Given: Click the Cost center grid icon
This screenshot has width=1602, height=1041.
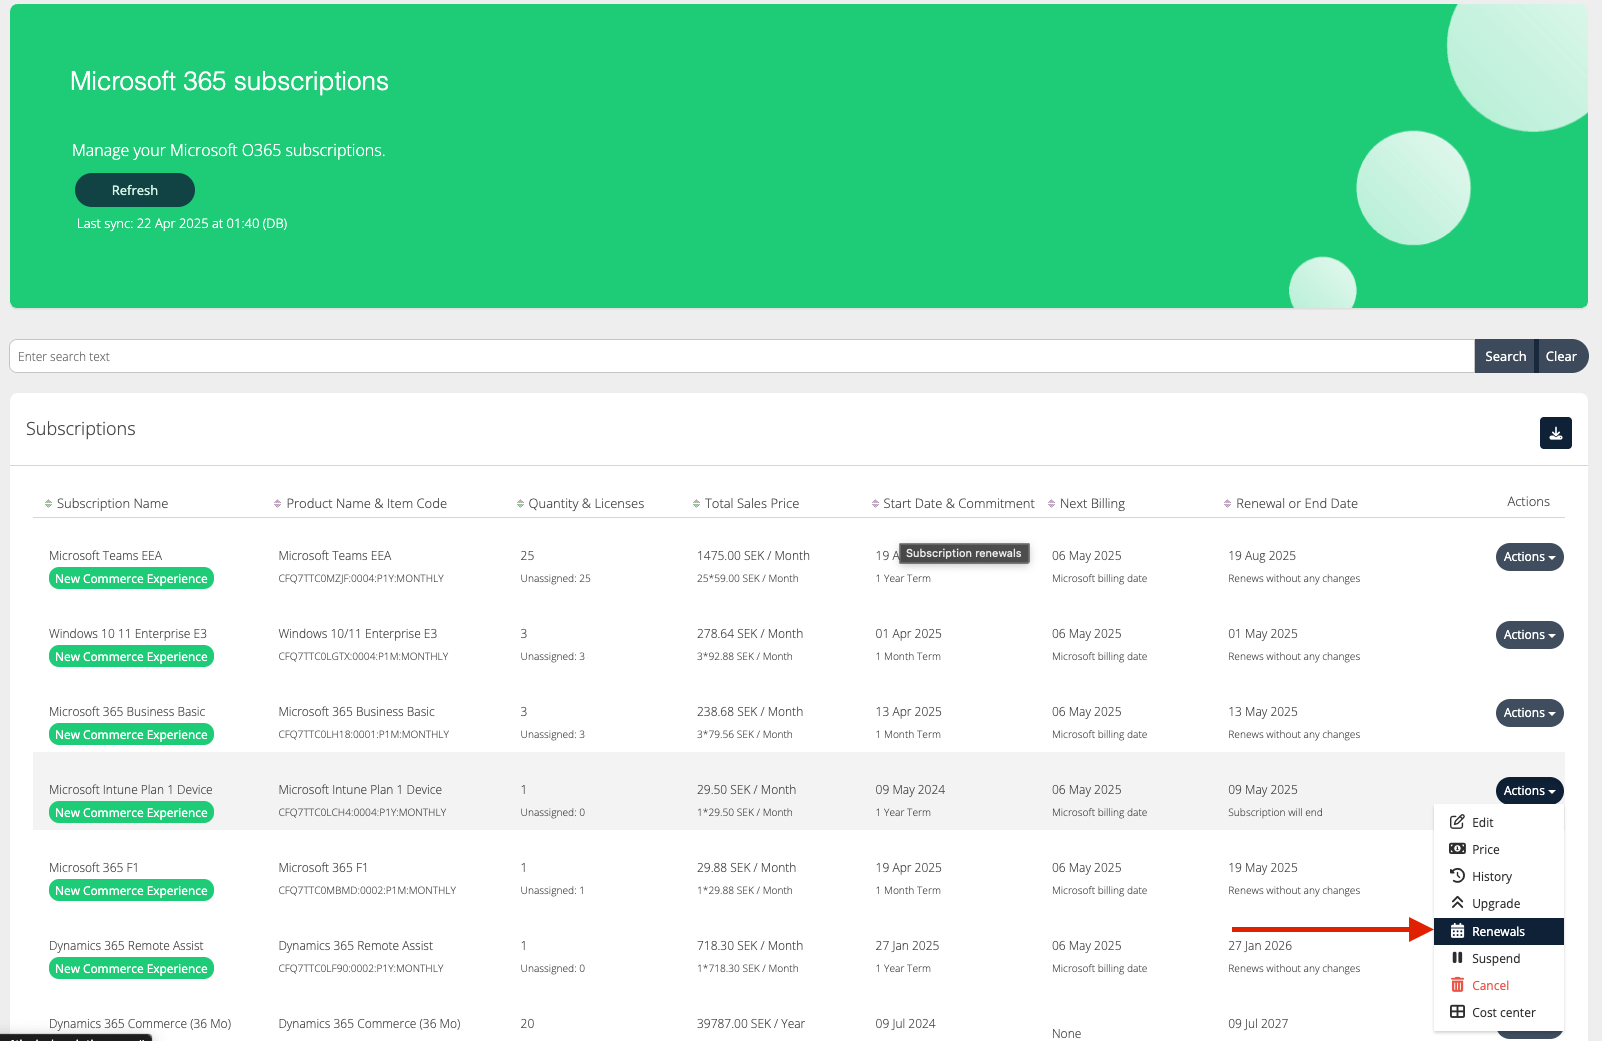Looking at the screenshot, I should 1457,1012.
